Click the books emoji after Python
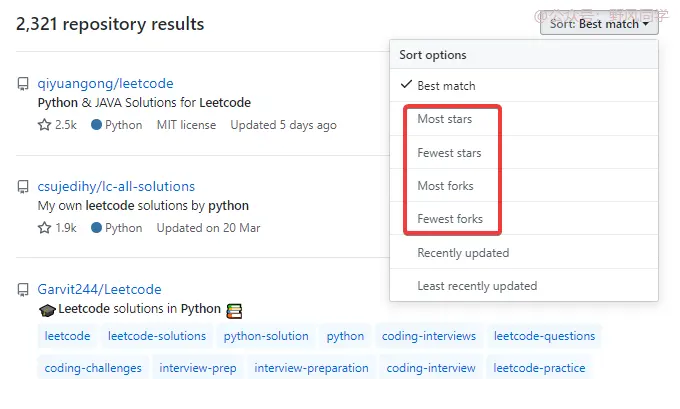 pos(235,310)
